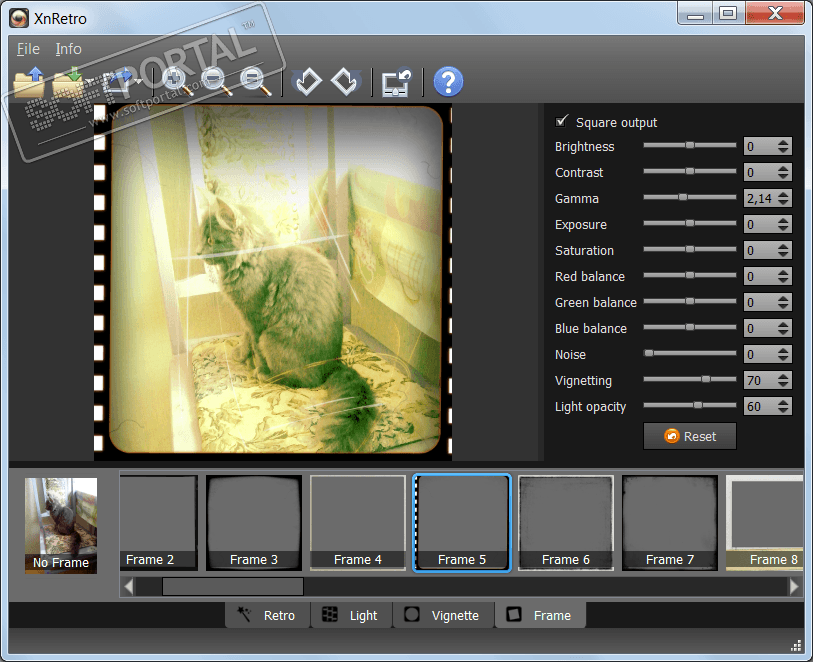Image resolution: width=813 pixels, height=662 pixels.
Task: Rotate image left with toolbar icon
Action: point(307,82)
